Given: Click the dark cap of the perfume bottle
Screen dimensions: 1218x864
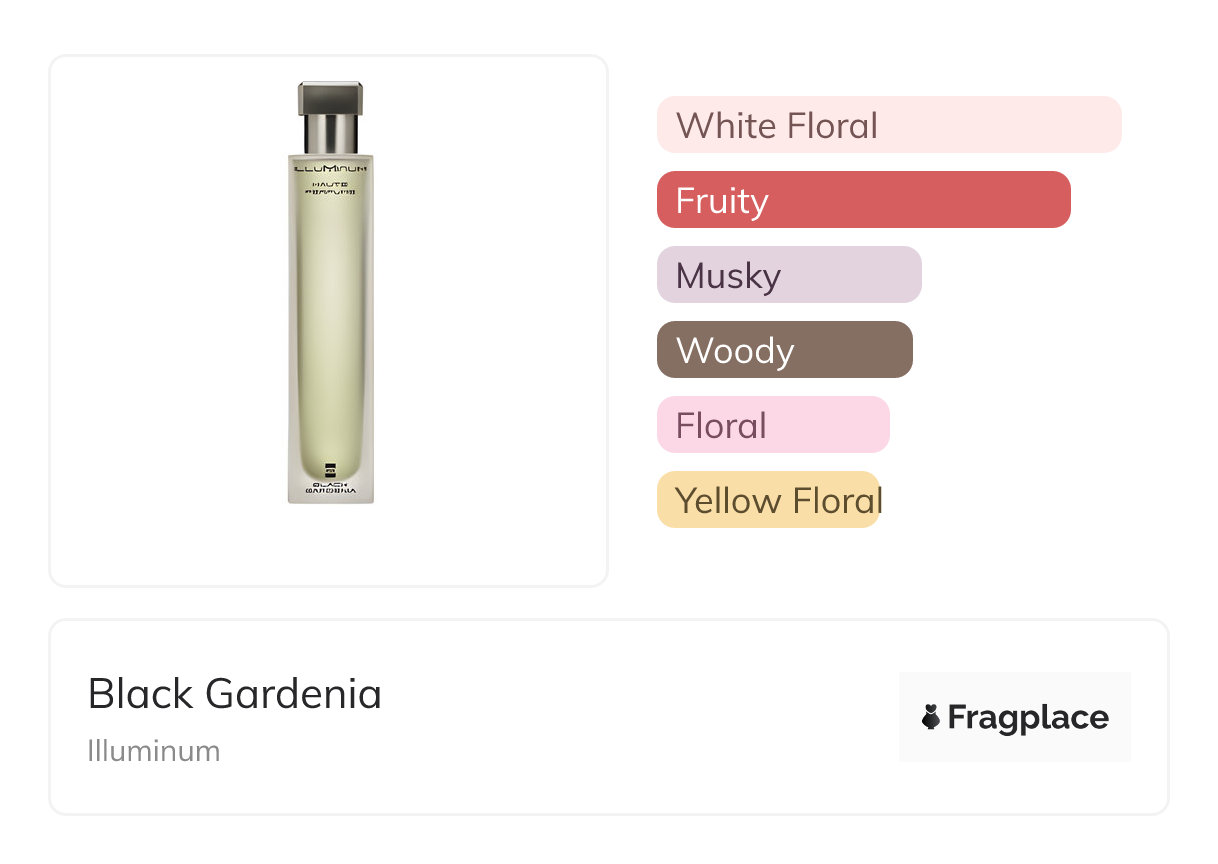Looking at the screenshot, I should pos(330,97).
